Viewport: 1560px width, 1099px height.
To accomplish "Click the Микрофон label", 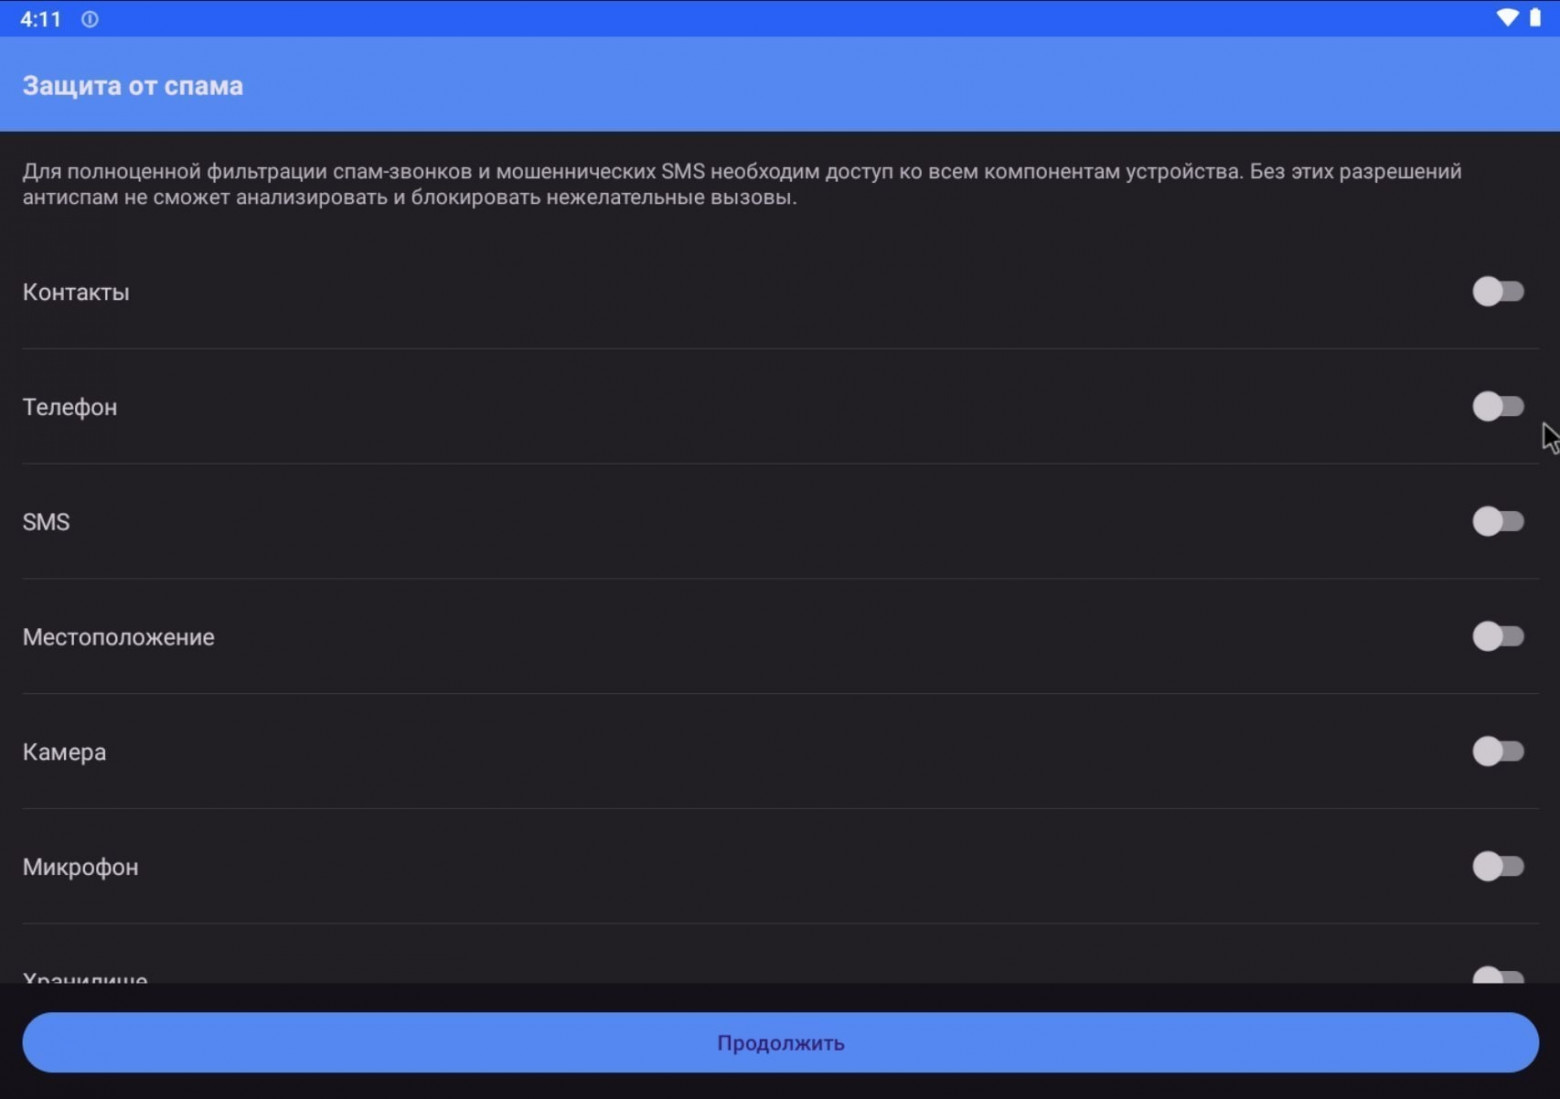I will pos(80,867).
